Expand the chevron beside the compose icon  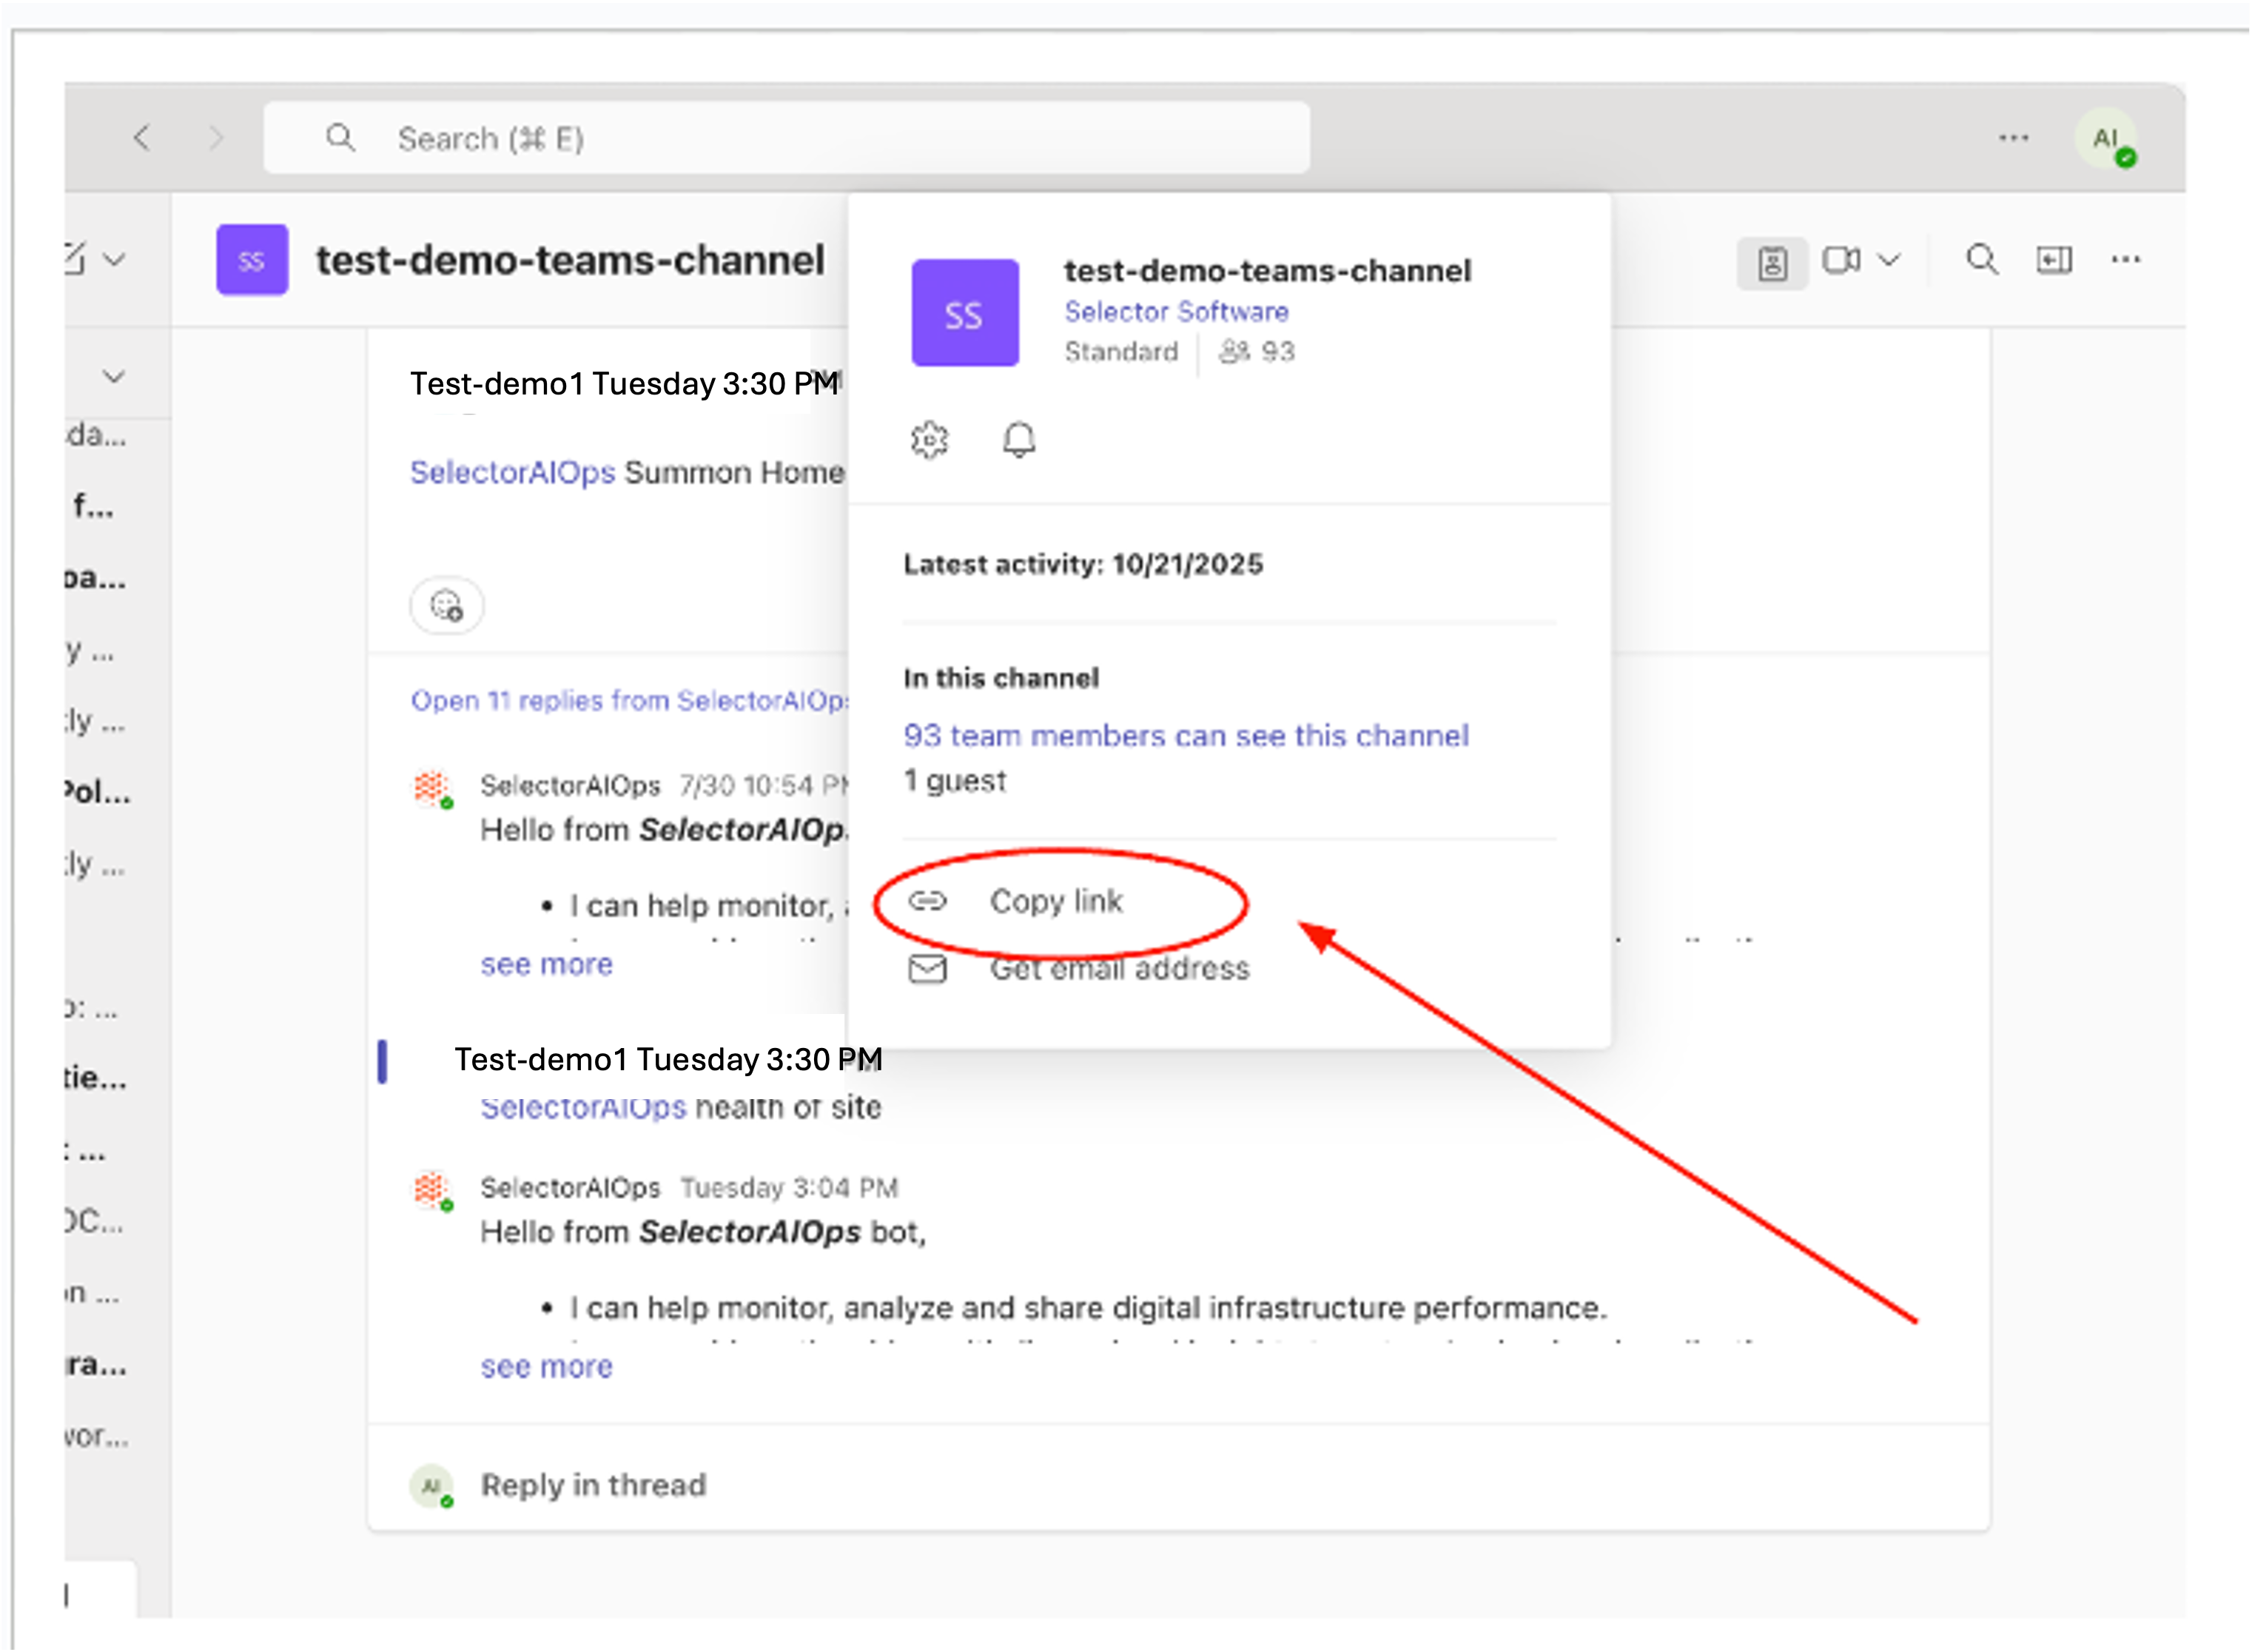pos(114,260)
